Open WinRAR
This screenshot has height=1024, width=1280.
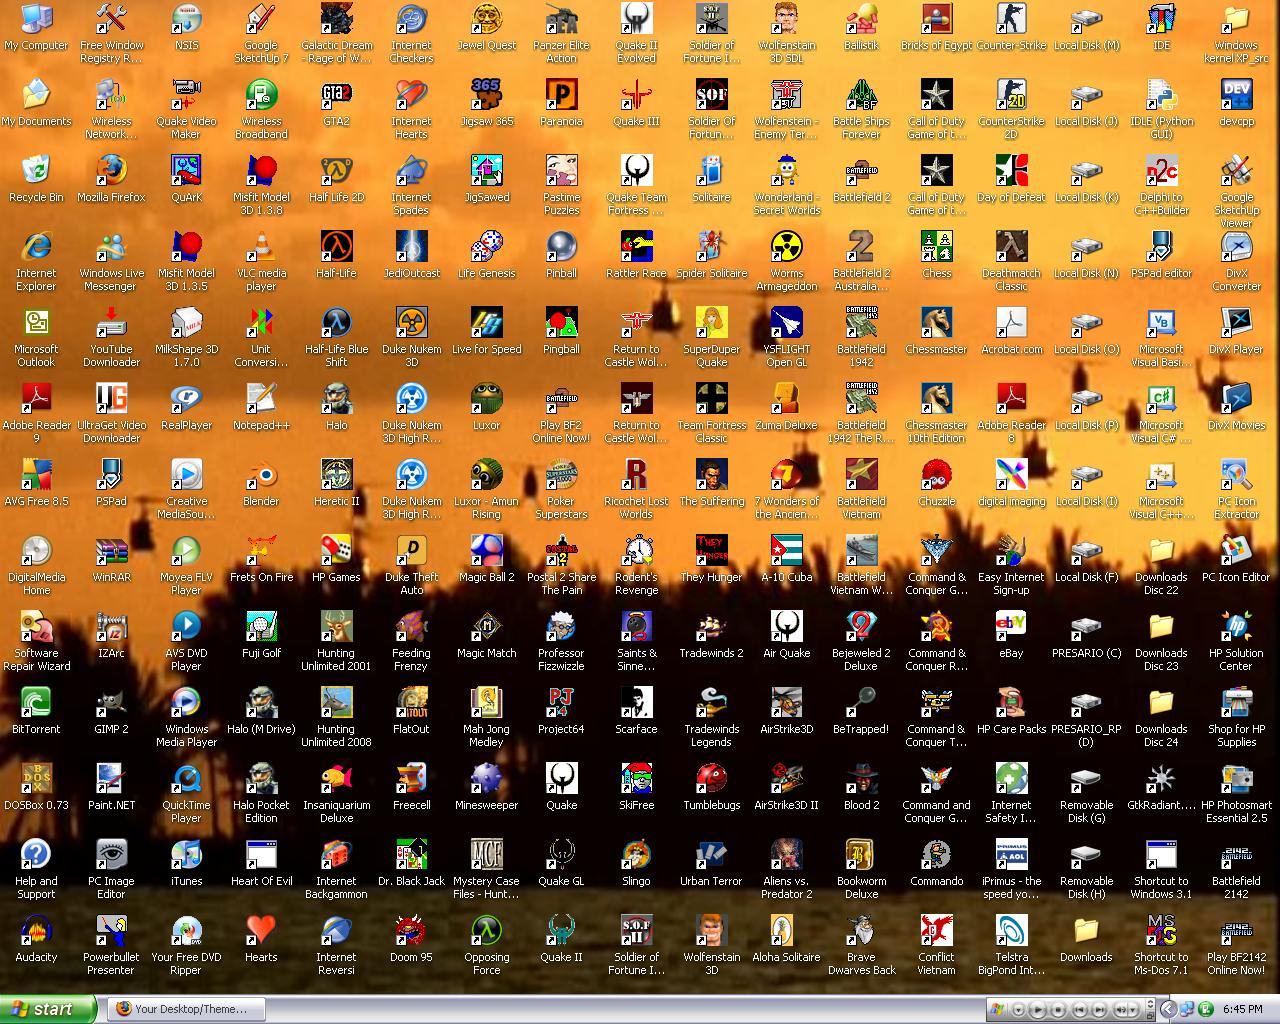(x=111, y=553)
